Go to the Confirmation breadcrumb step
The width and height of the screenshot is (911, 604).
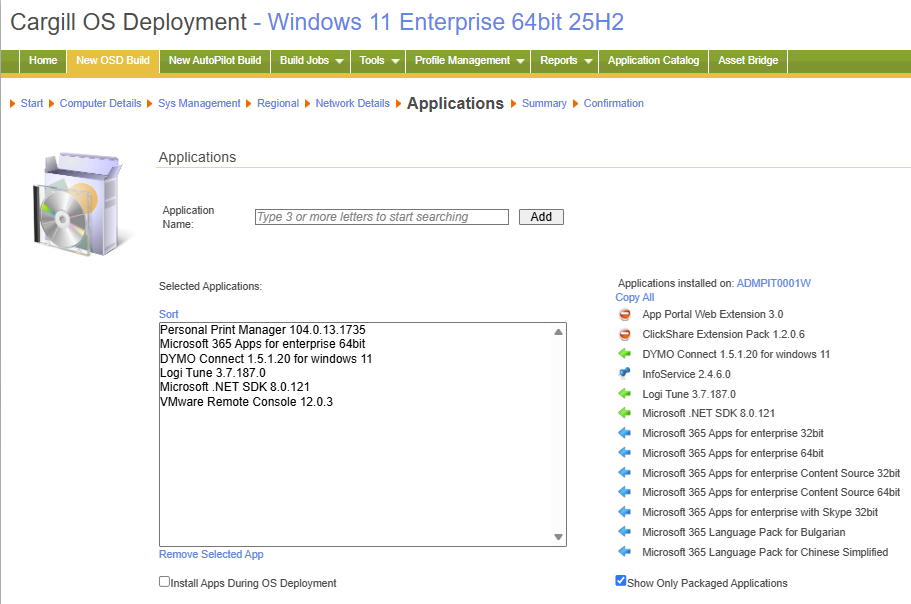click(x=614, y=103)
